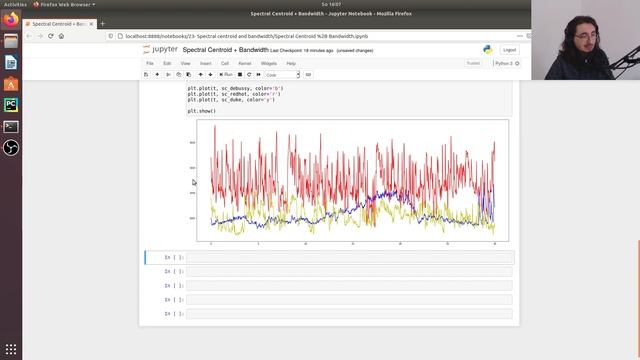Click the Jupyter logo
The height and width of the screenshot is (360, 640).
(160, 50)
